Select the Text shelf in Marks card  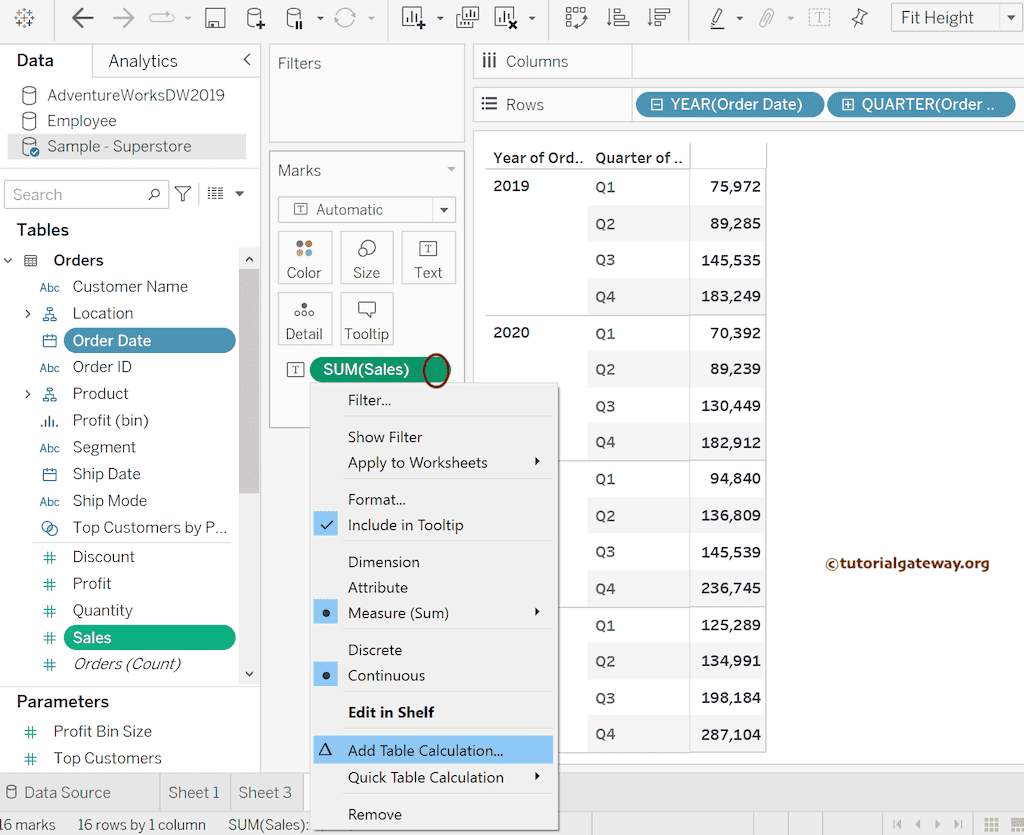click(x=428, y=257)
